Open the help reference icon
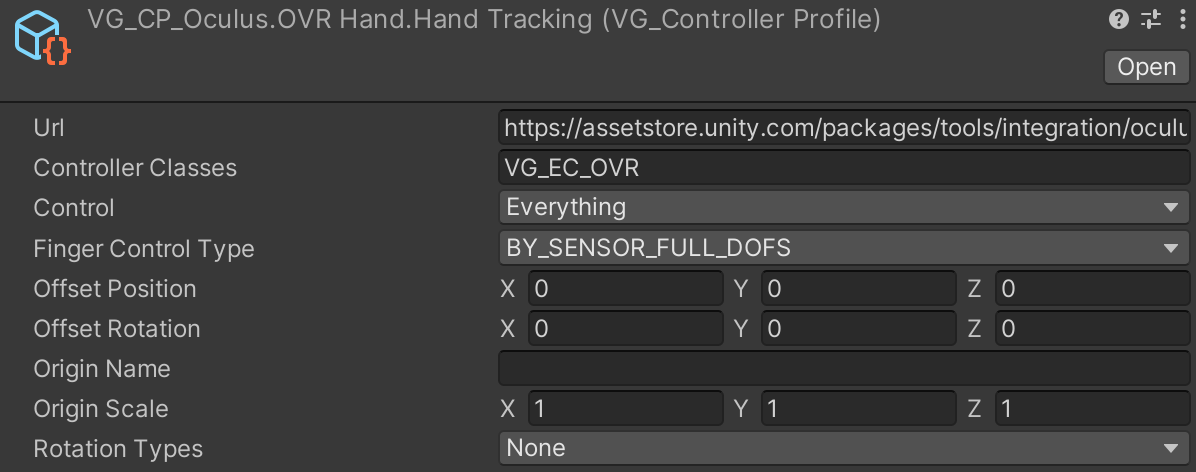 point(1118,20)
